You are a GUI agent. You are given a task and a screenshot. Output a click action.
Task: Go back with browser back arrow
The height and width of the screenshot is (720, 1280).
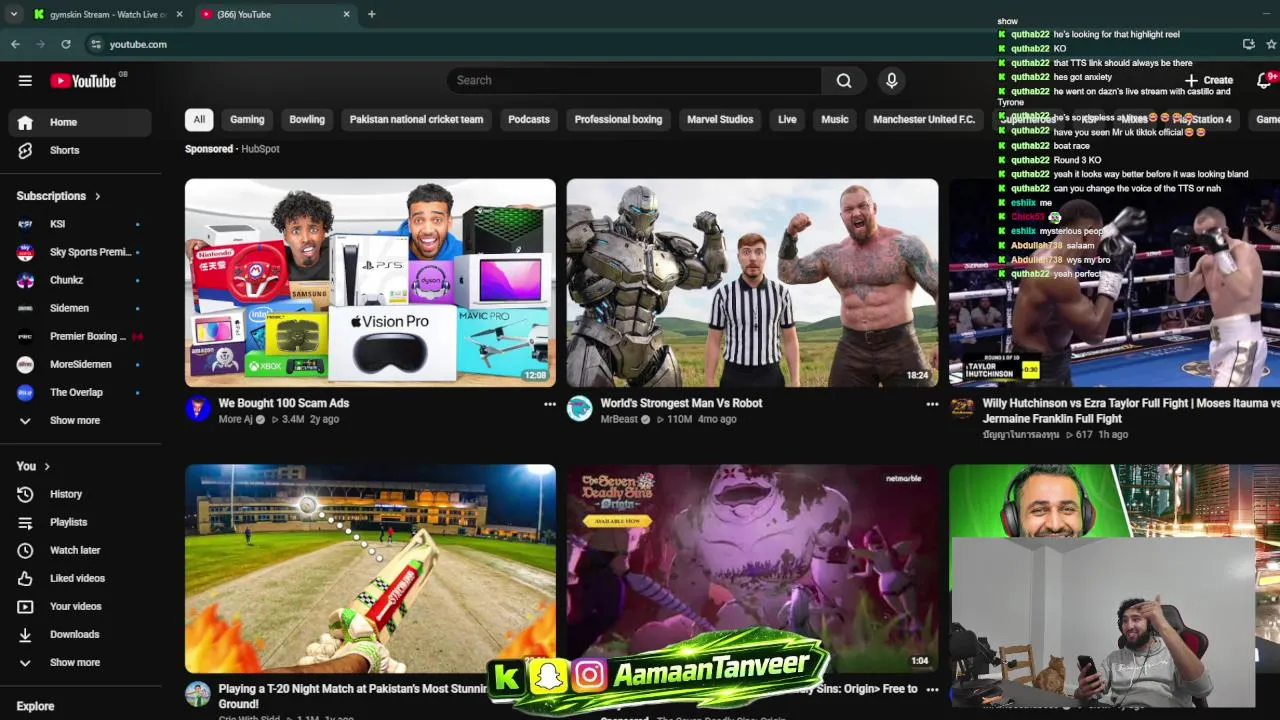pos(15,44)
